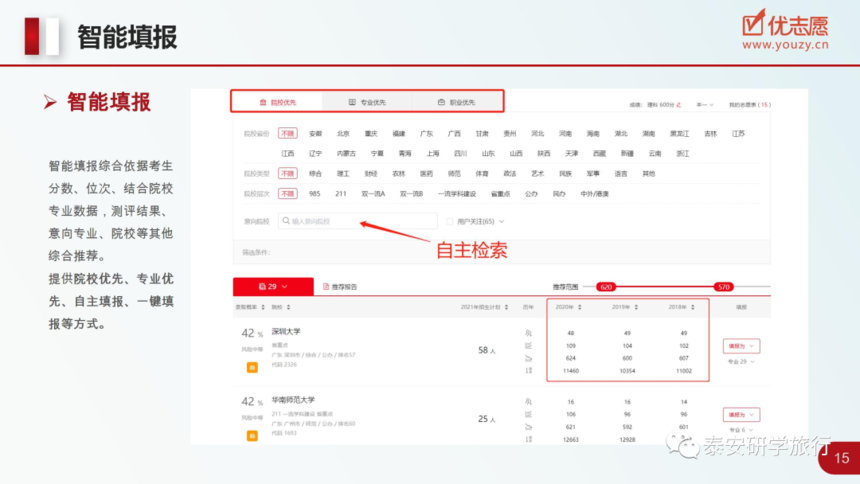The image size is (860, 484).
Task: Click the enrollment count icon in 深圳大学 row
Action: point(529,333)
